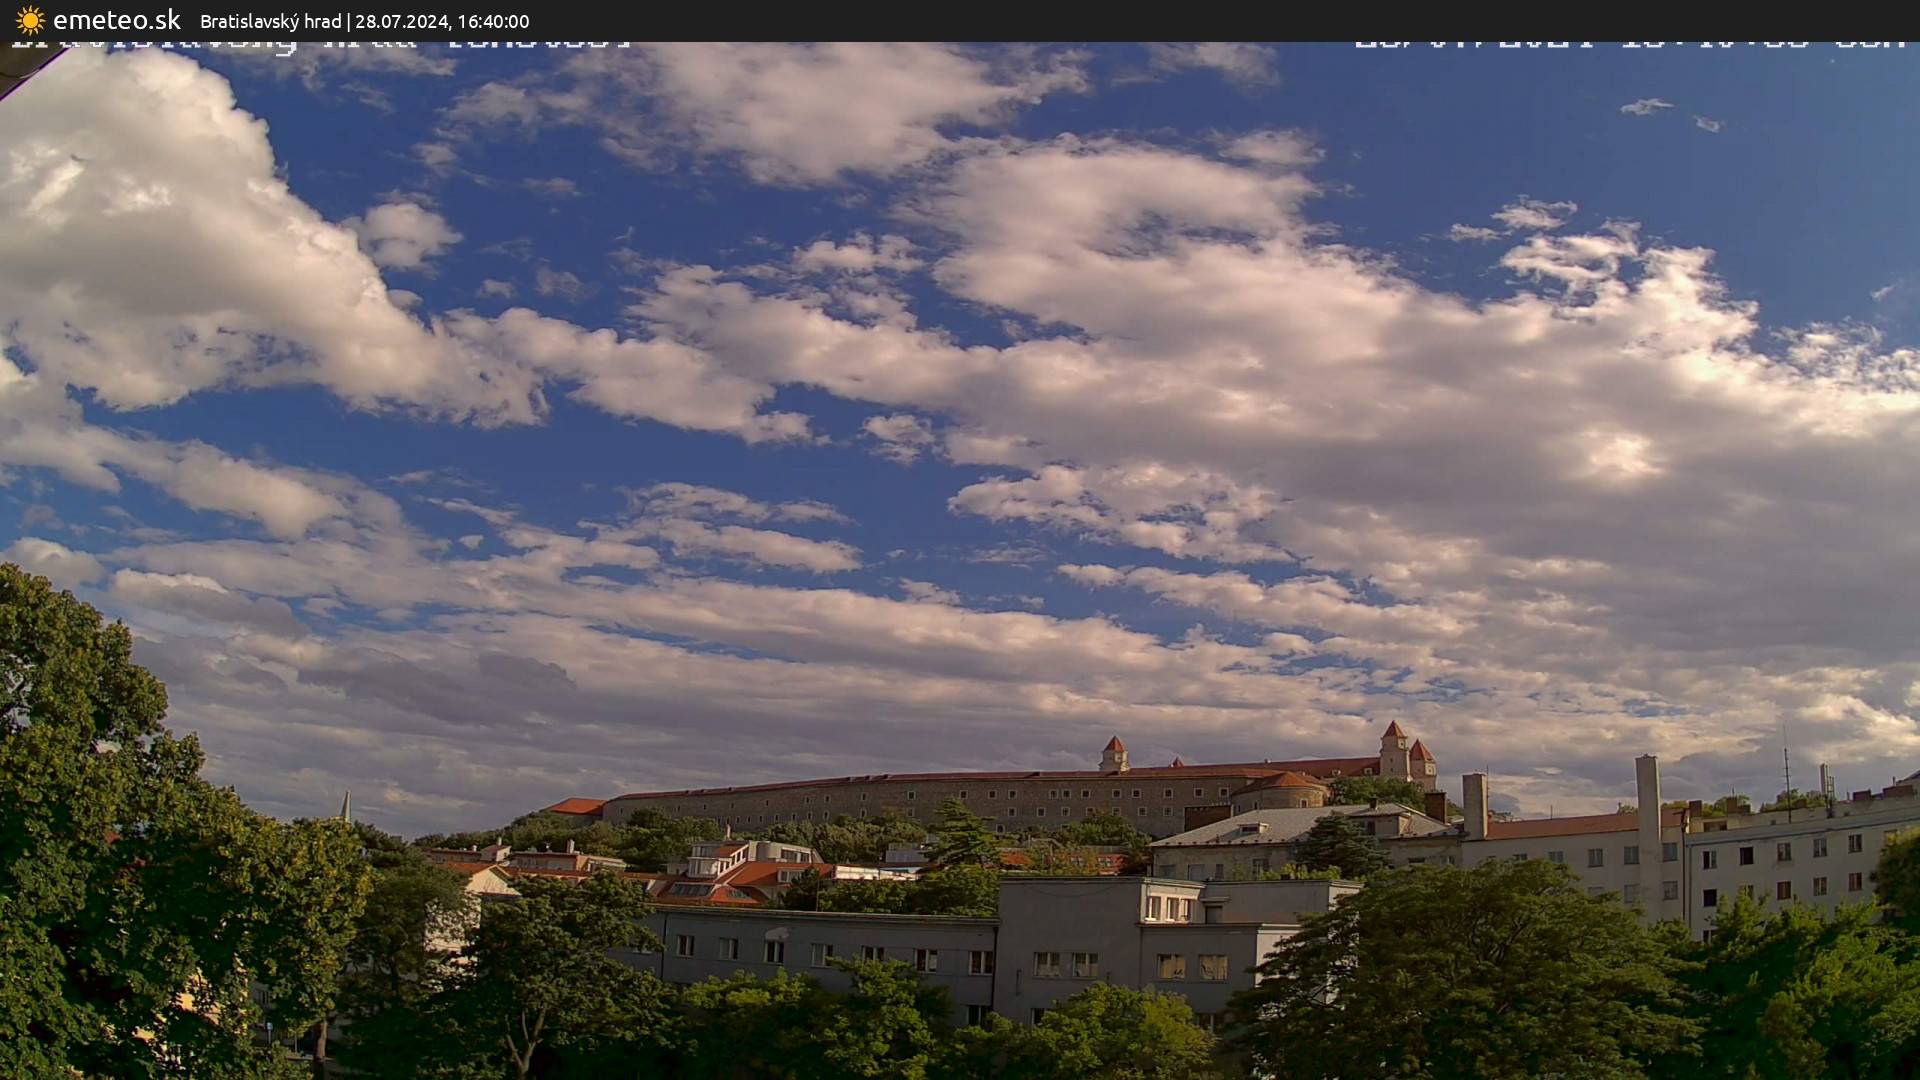This screenshot has width=1920, height=1080.
Task: Click the 28.07.2024, 16:40:00 timestamp
Action: point(442,21)
